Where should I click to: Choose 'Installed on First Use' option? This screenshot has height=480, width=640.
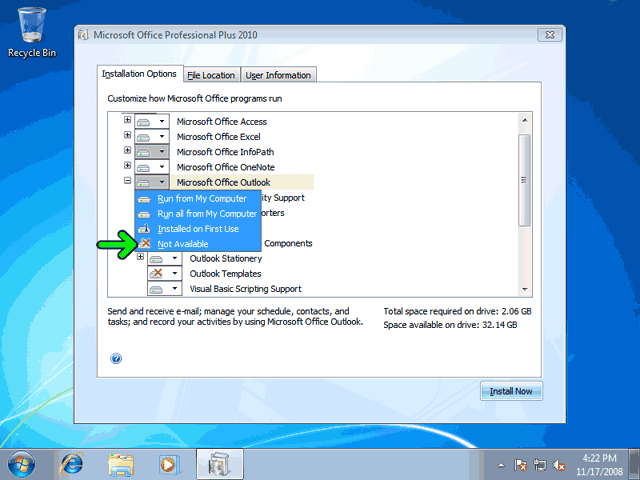(198, 229)
